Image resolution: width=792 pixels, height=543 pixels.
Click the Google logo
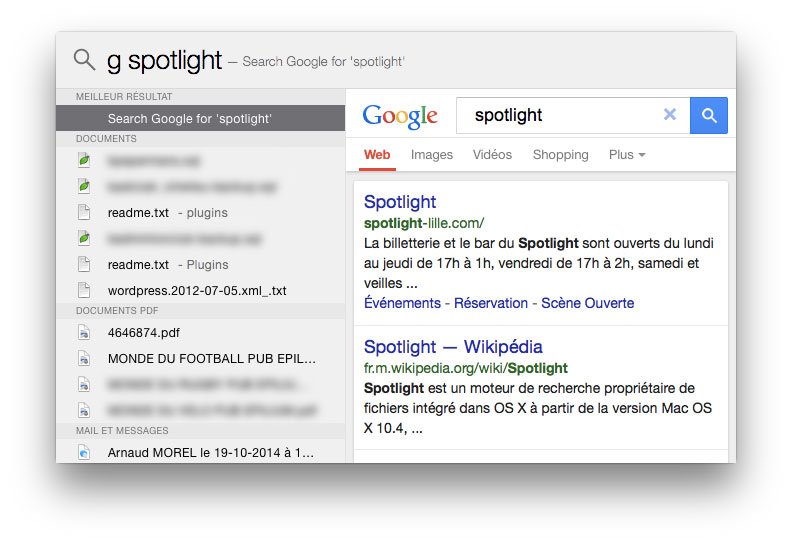pos(400,116)
